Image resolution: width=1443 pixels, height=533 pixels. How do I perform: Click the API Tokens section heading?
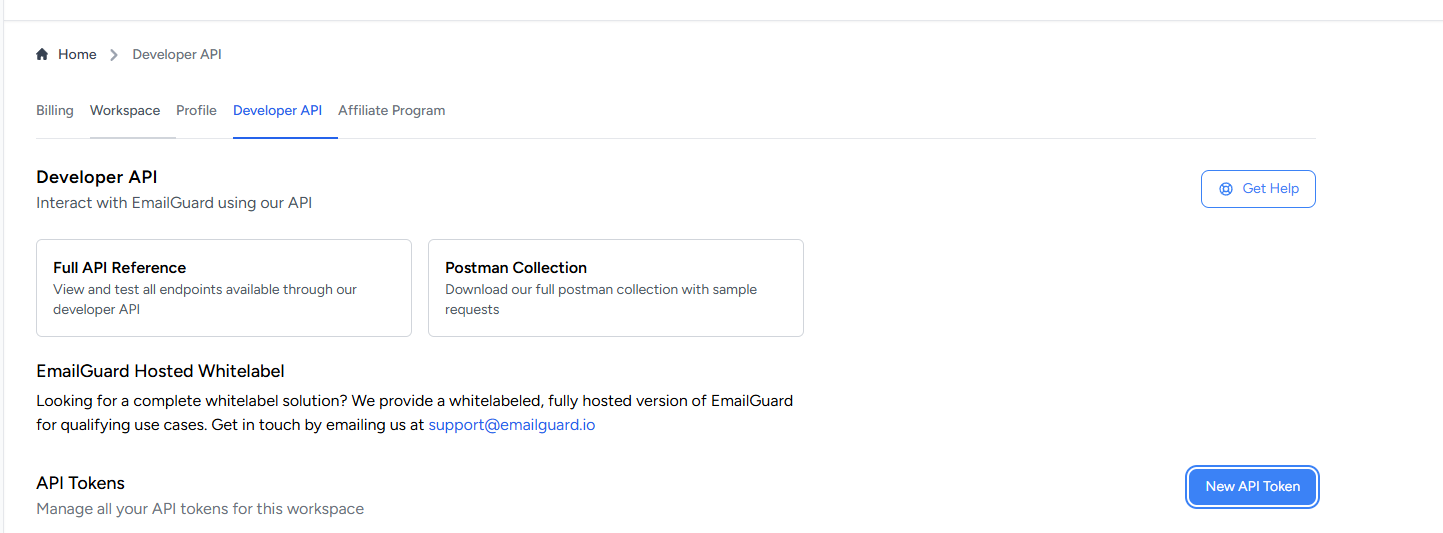[80, 483]
